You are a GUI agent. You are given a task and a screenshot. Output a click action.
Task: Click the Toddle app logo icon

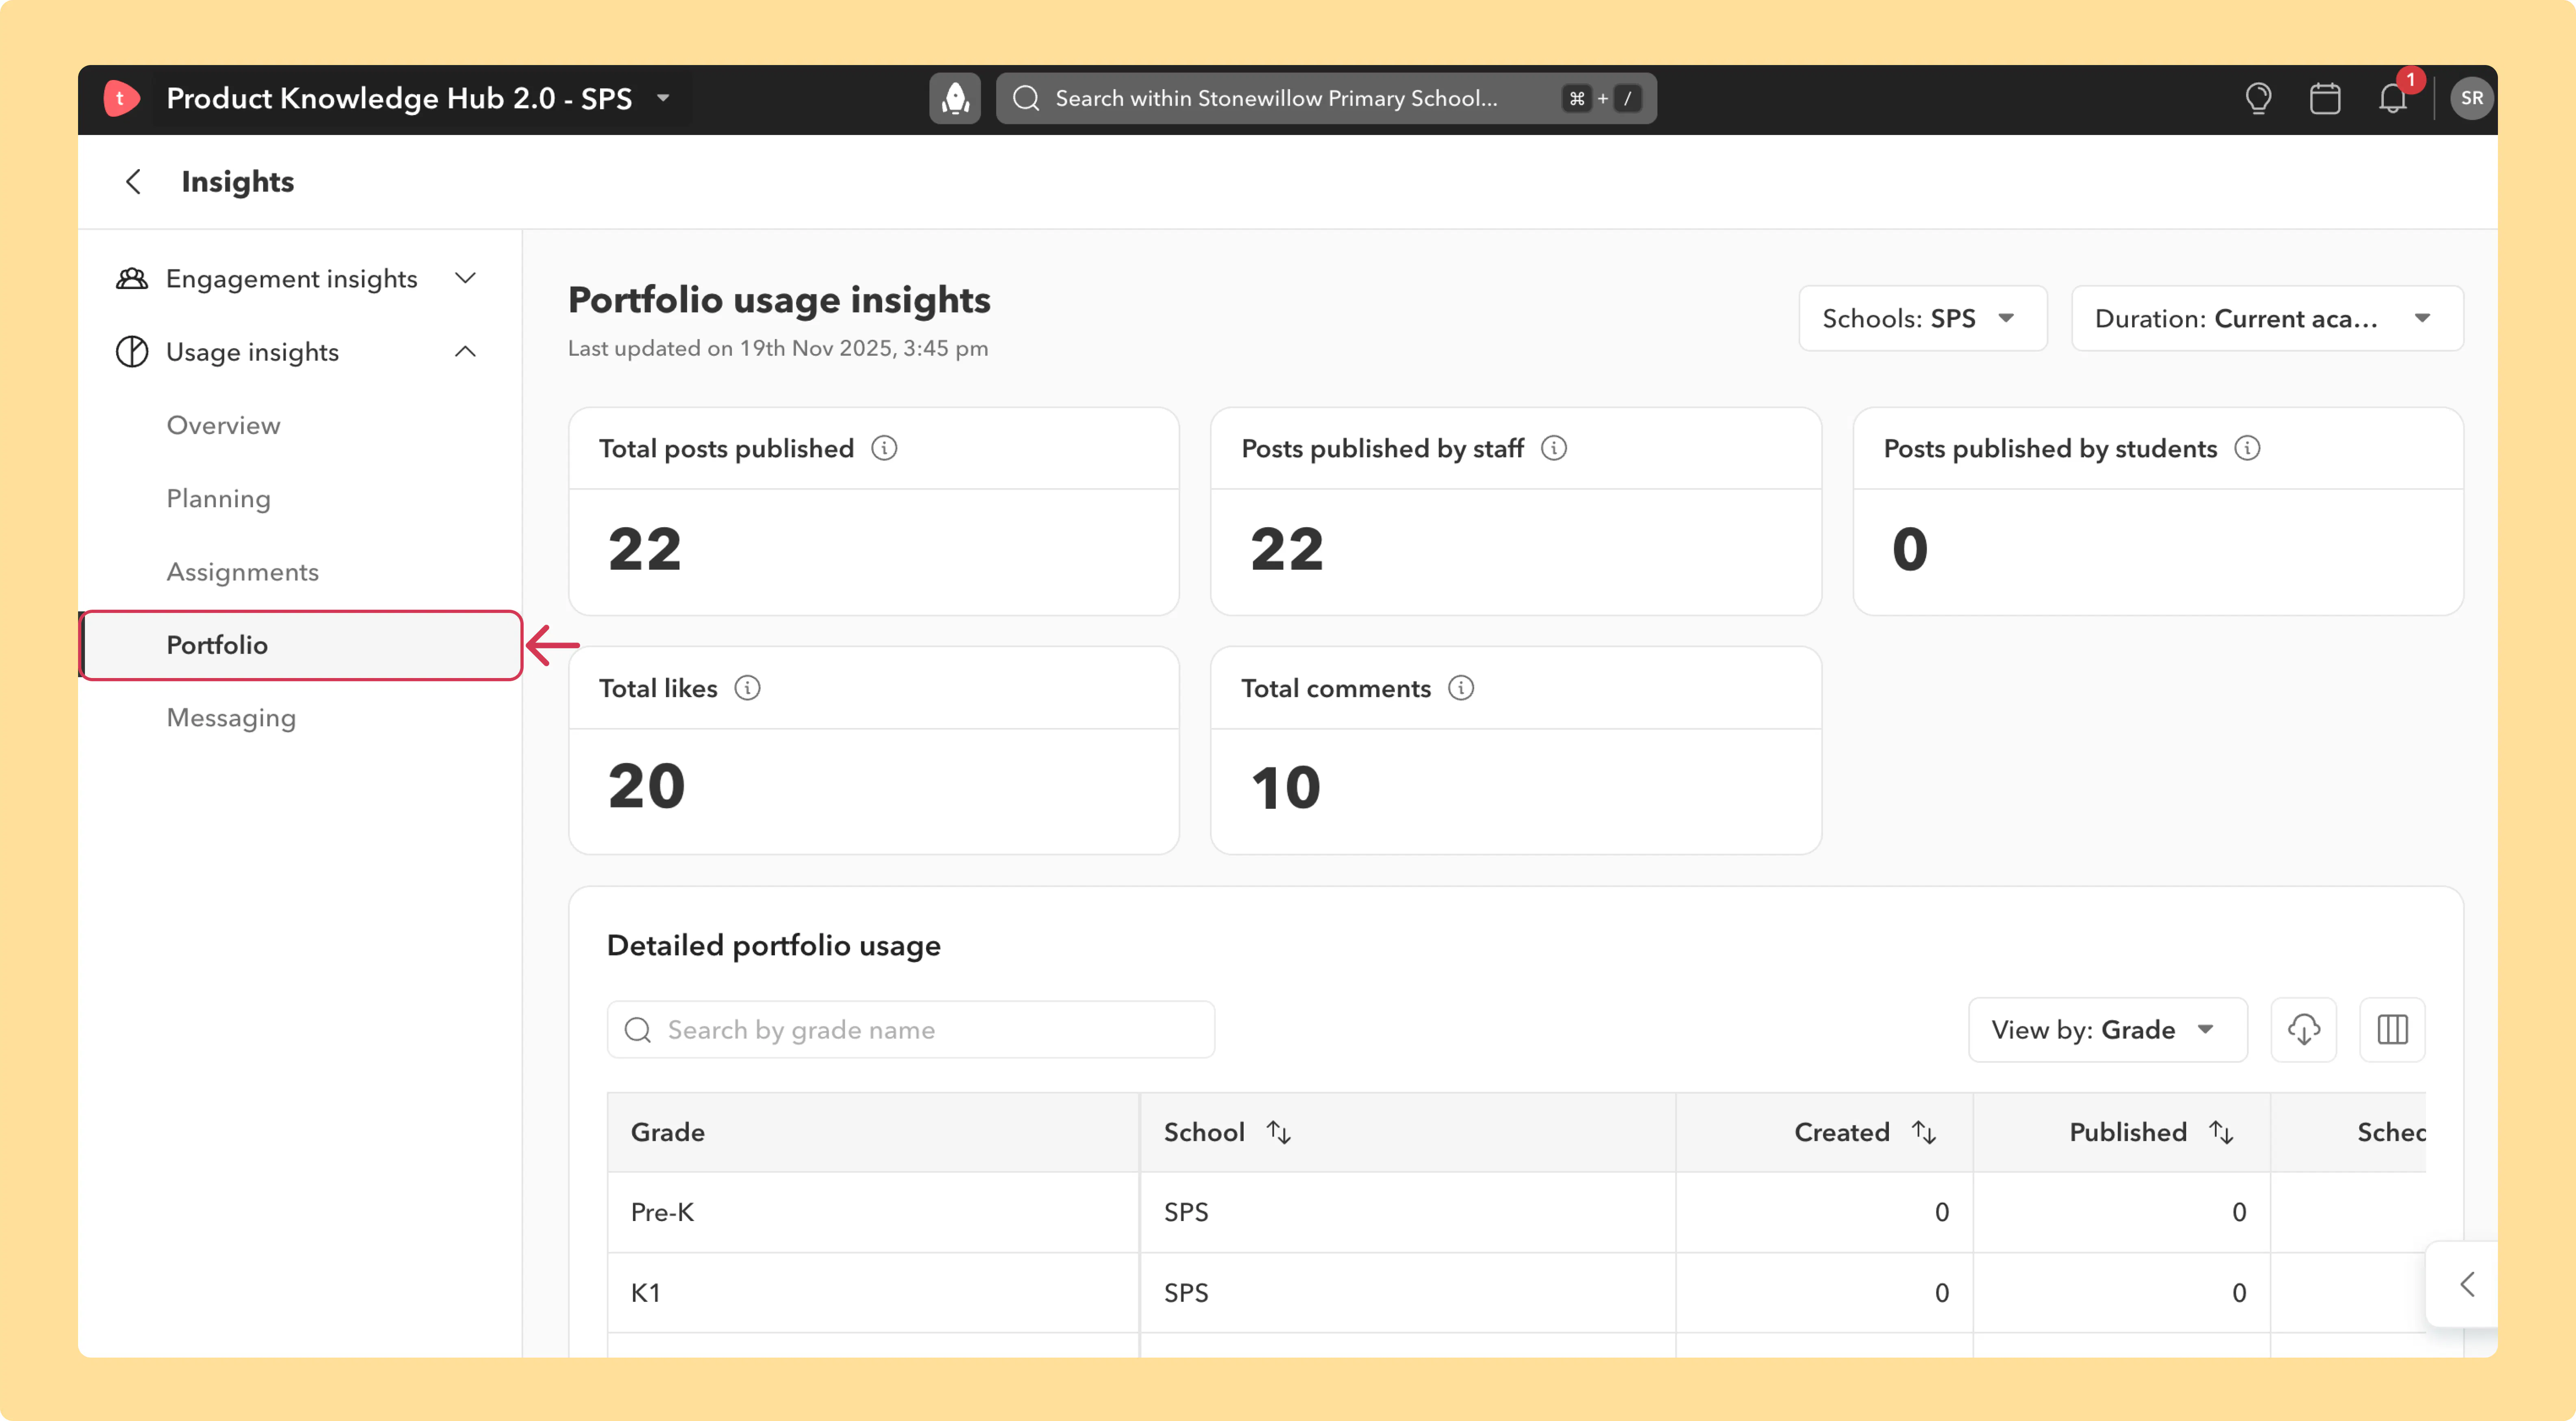[x=121, y=98]
